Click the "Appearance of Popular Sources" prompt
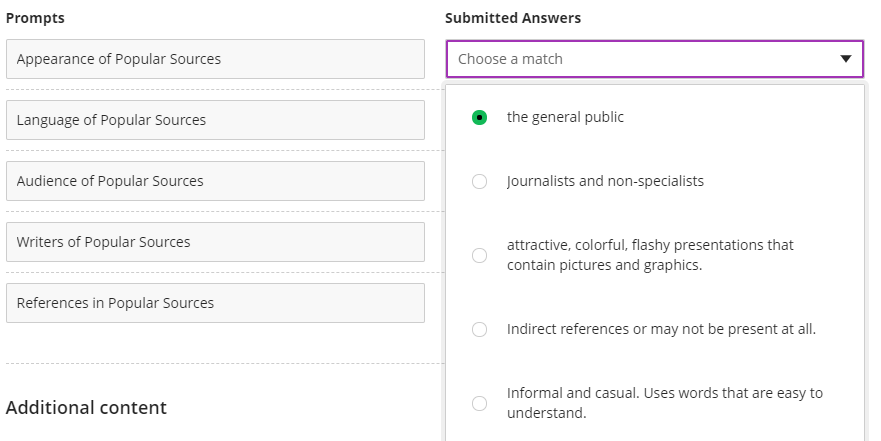The image size is (881, 441). point(215,59)
